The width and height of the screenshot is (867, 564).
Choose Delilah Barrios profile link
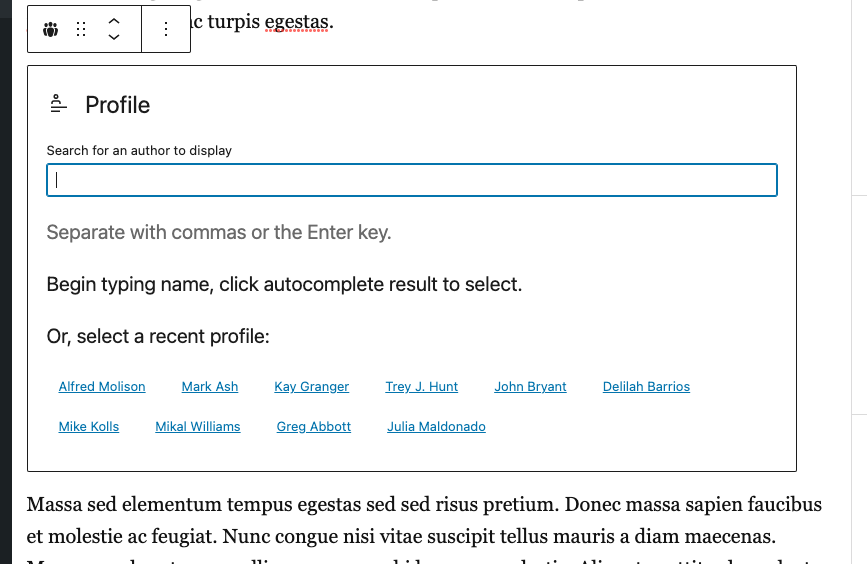[646, 387]
